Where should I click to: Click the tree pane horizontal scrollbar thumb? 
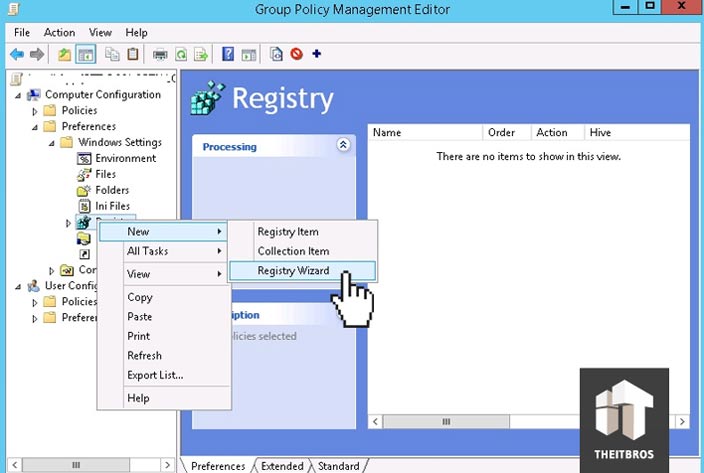click(x=76, y=465)
